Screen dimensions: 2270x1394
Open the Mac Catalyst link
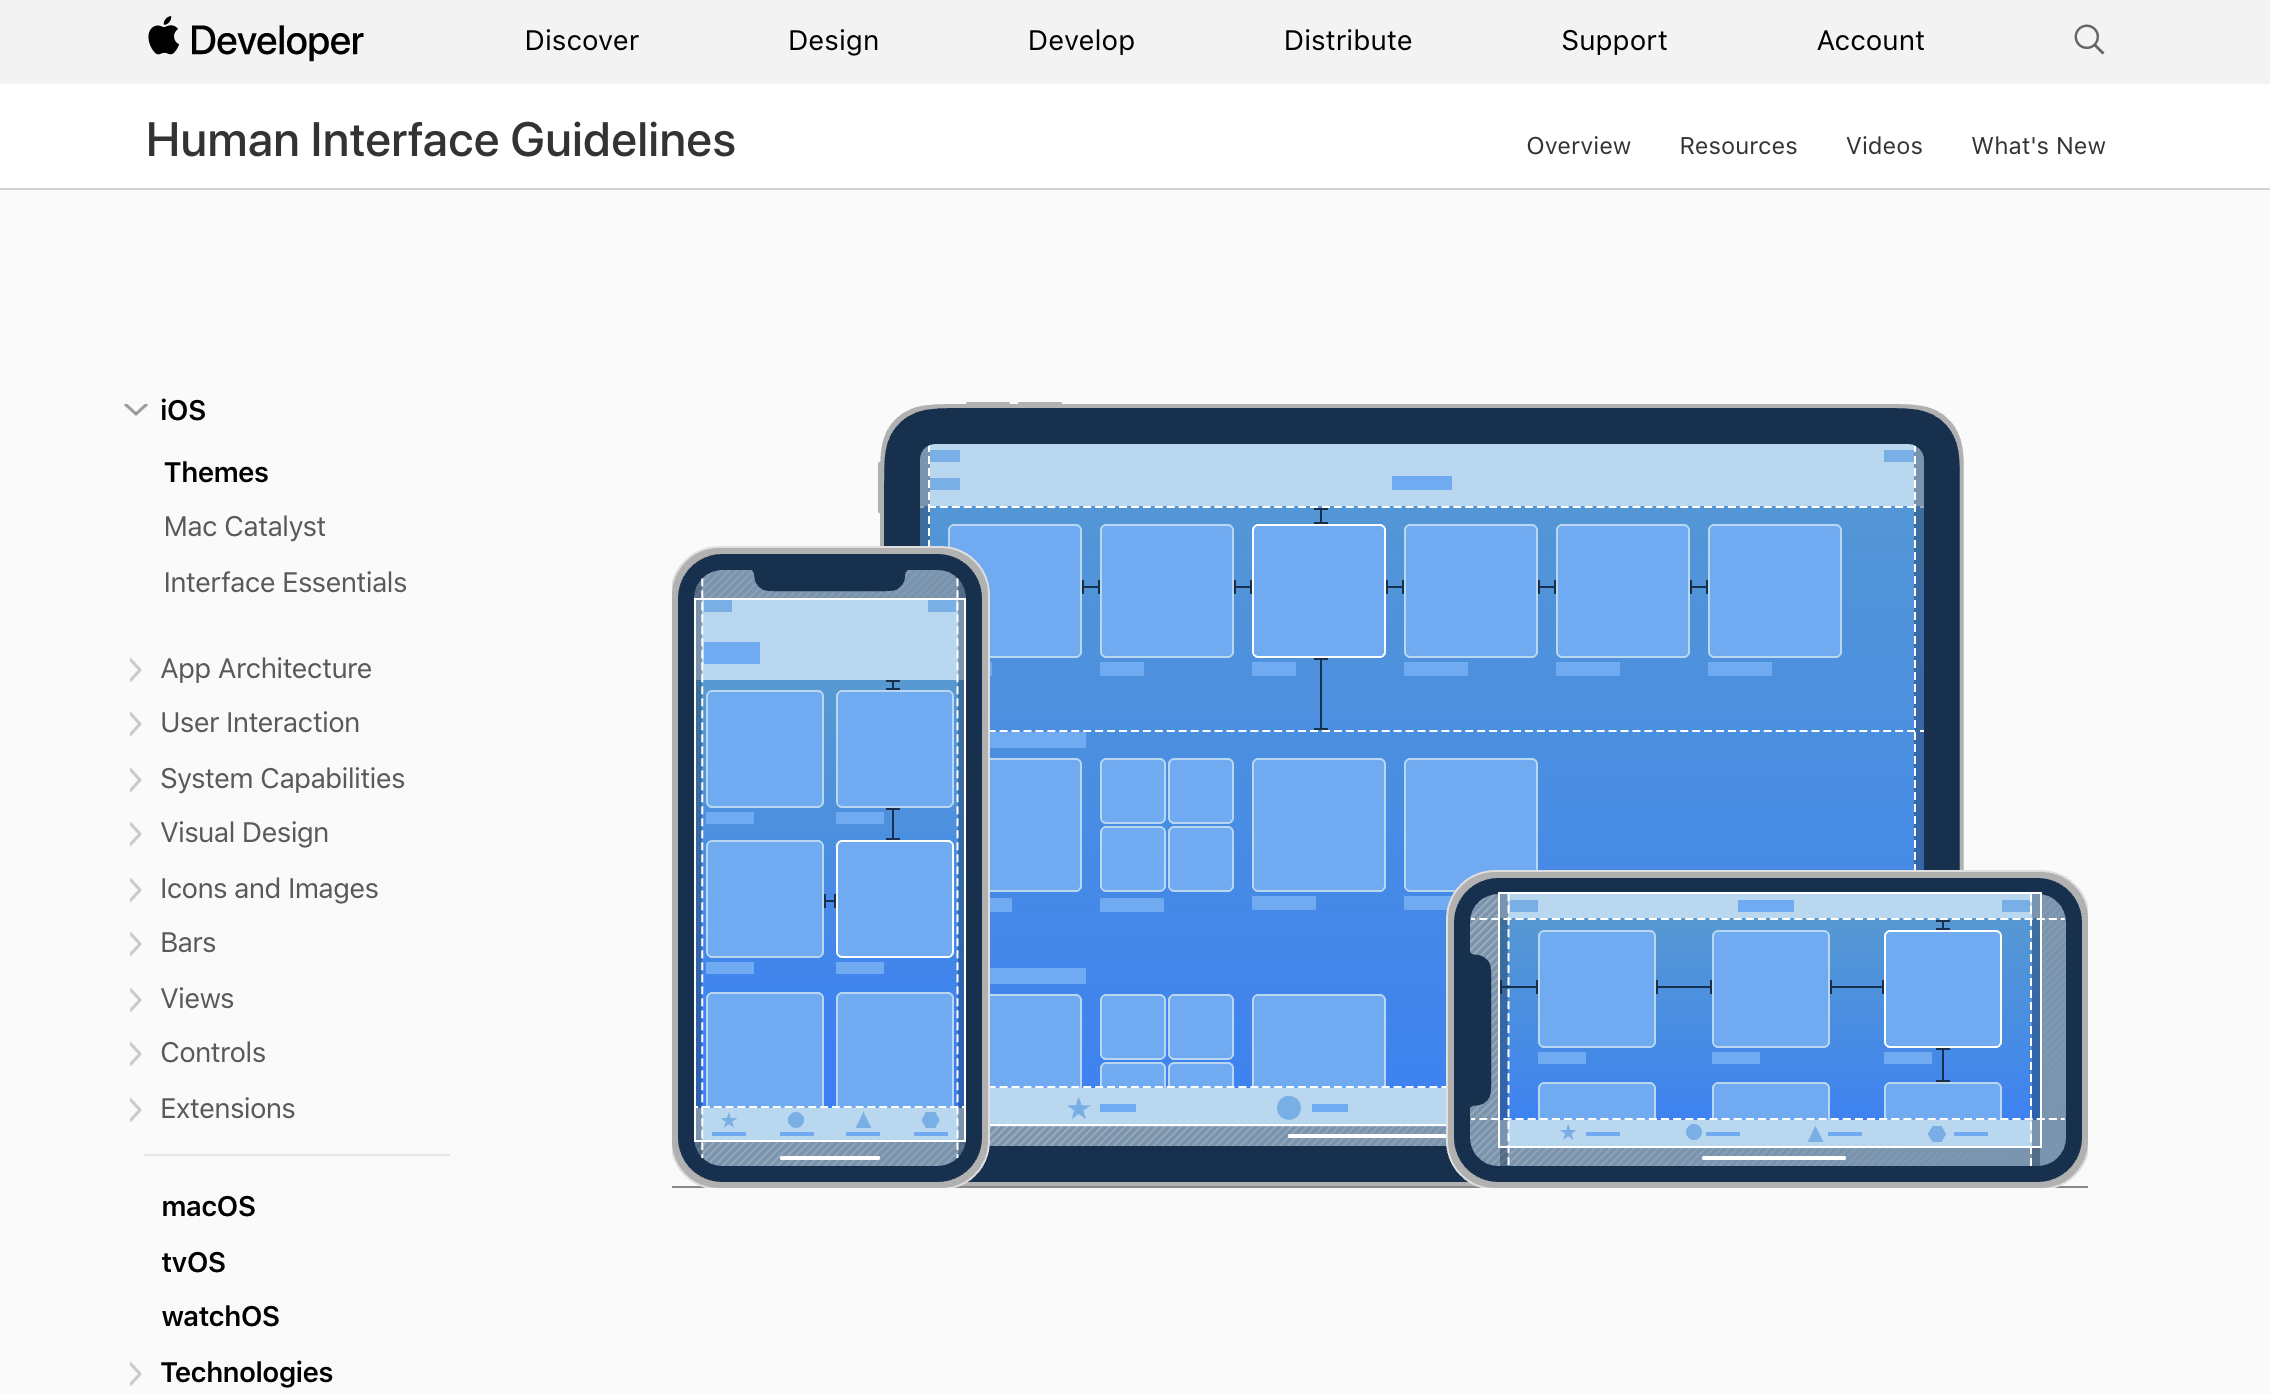tap(244, 527)
